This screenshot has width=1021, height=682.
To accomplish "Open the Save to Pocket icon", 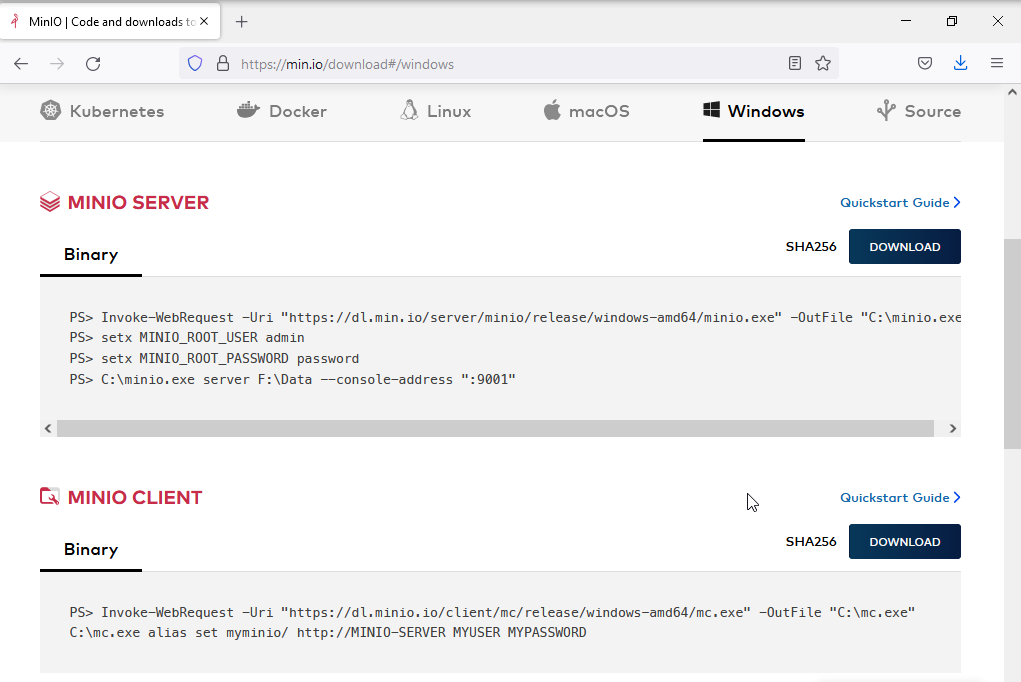I will (926, 64).
